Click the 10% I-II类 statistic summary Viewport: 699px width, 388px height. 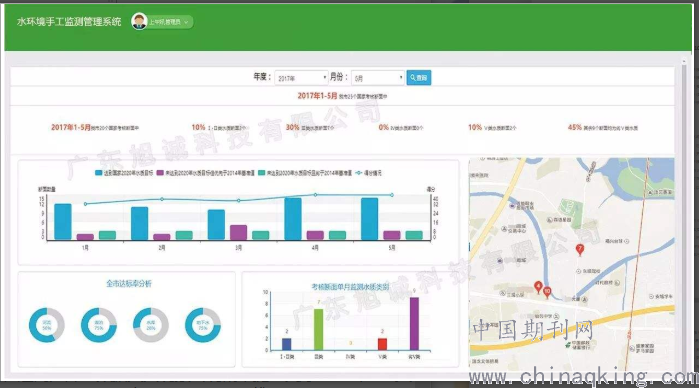tap(218, 128)
